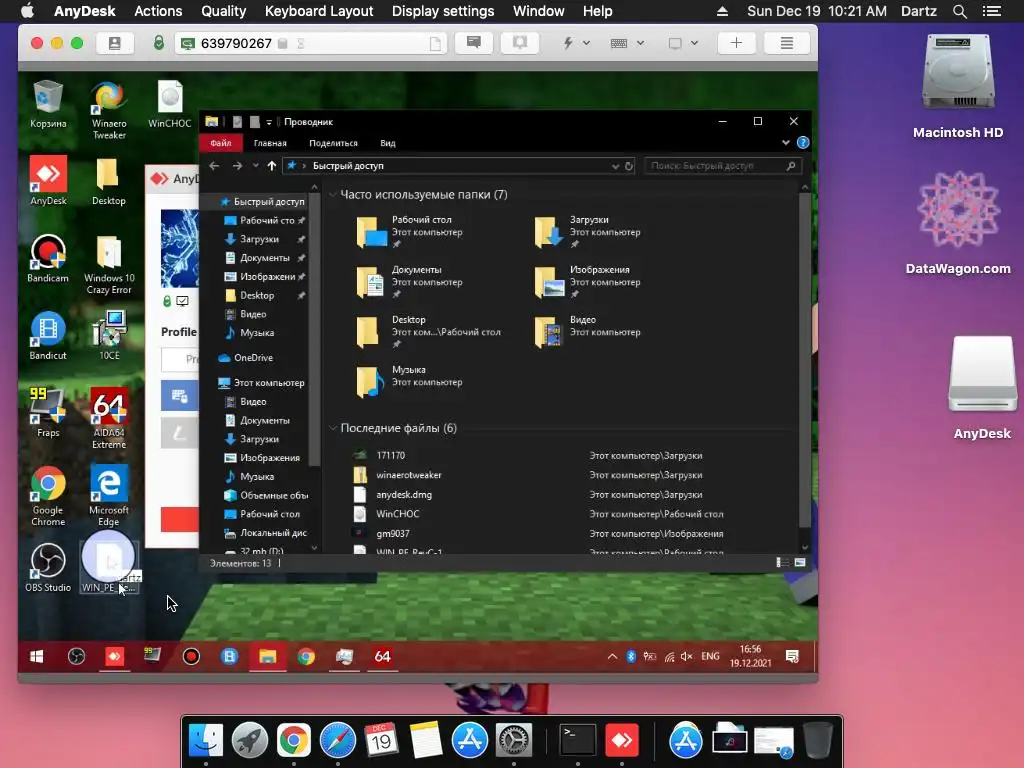Select the Вид ribbon tab
This screenshot has width=1024, height=768.
tap(388, 143)
